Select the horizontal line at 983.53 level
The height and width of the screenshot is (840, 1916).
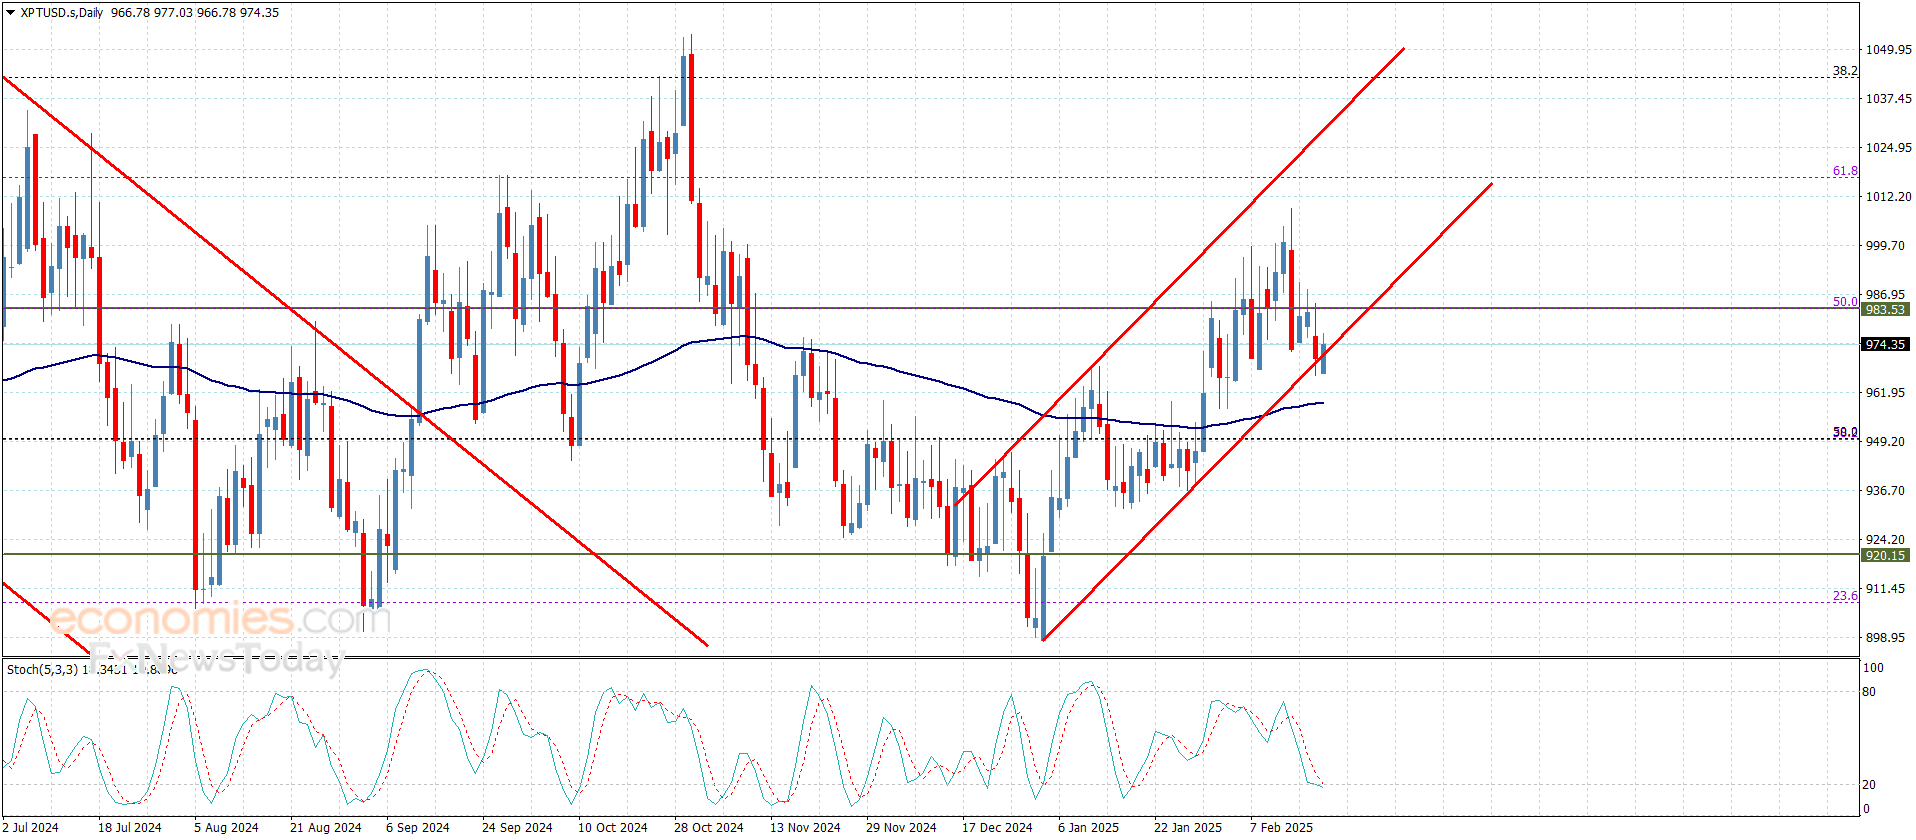pos(930,308)
